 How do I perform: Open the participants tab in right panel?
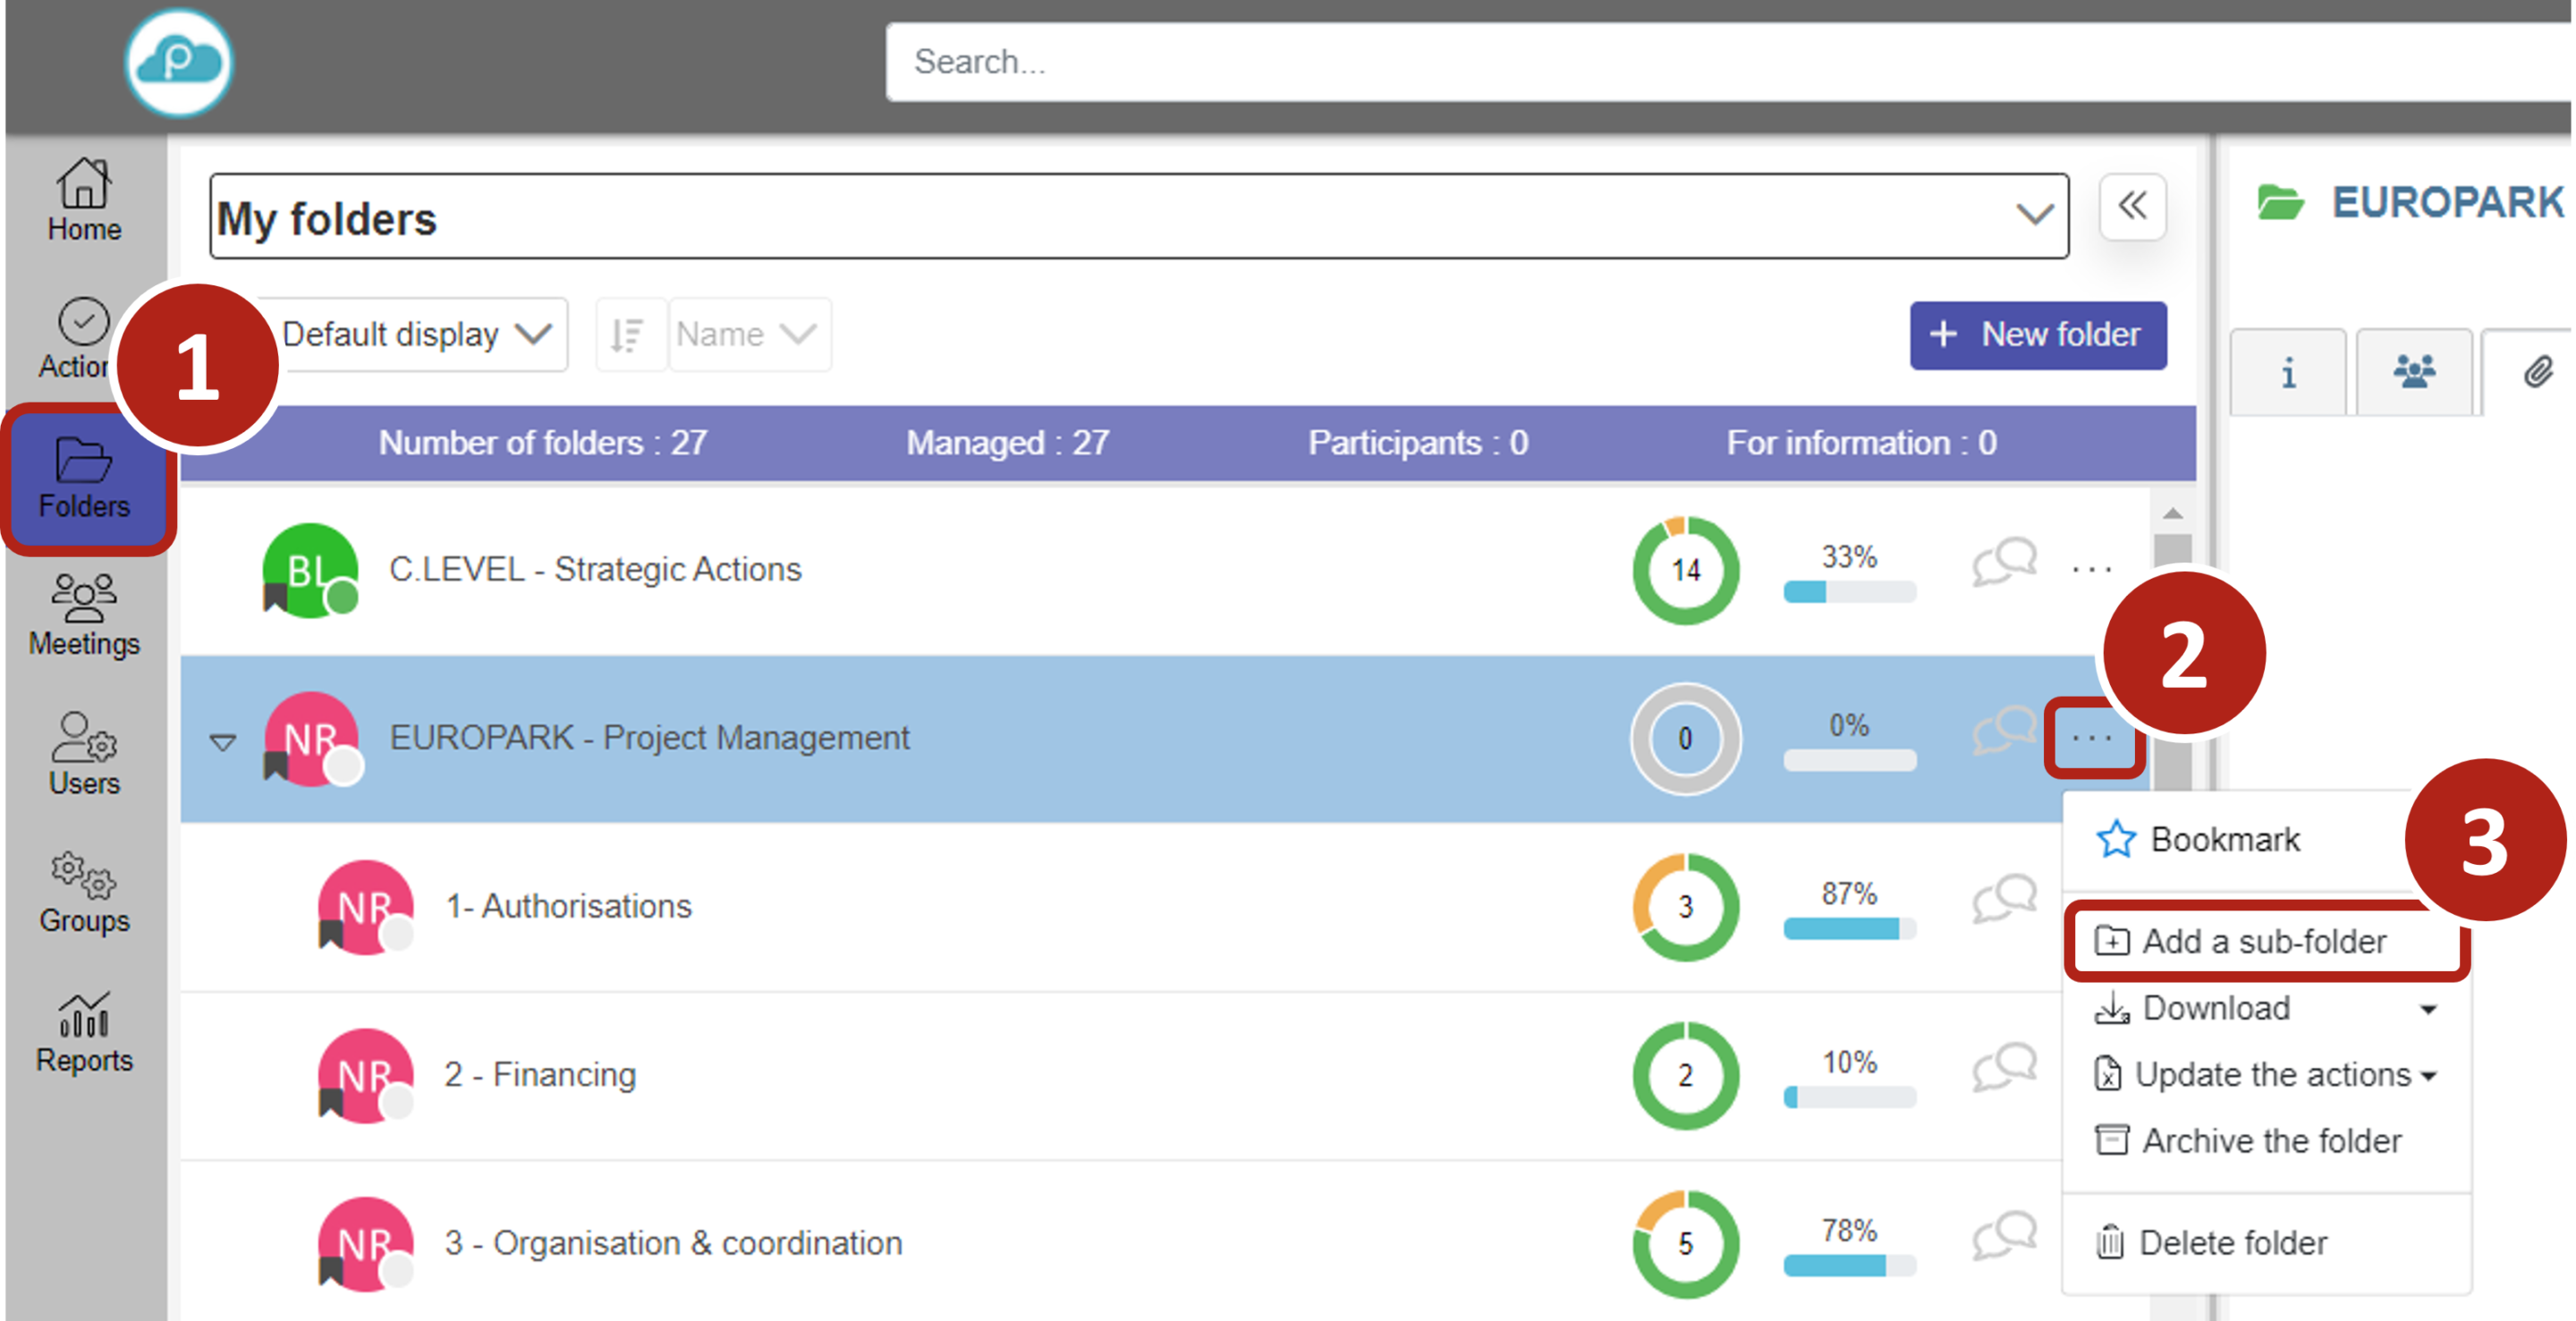pyautogui.click(x=2413, y=372)
